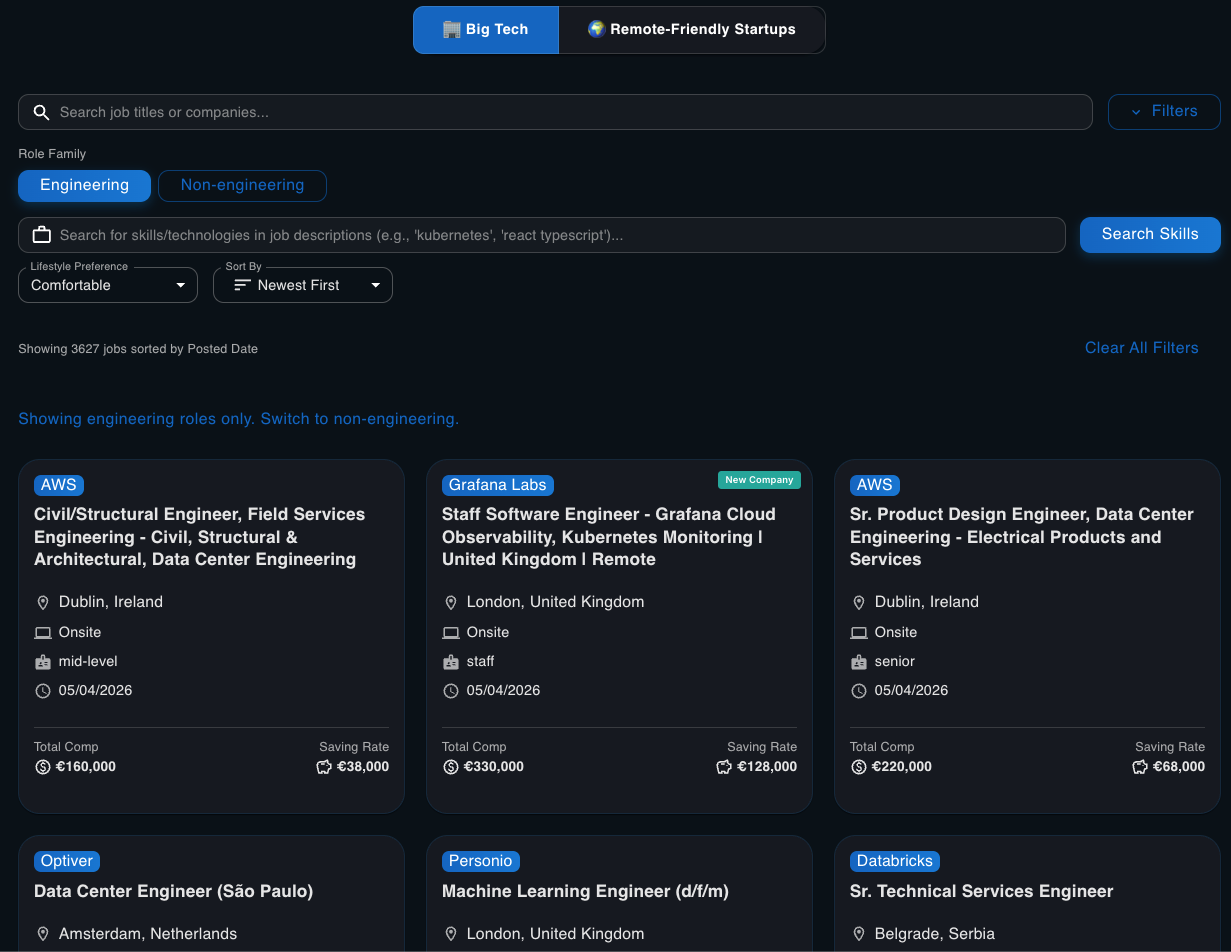This screenshot has height=952, width=1231.
Task: Click the laptop icon on Civil/Structural Engineer card
Action: pyautogui.click(x=43, y=633)
